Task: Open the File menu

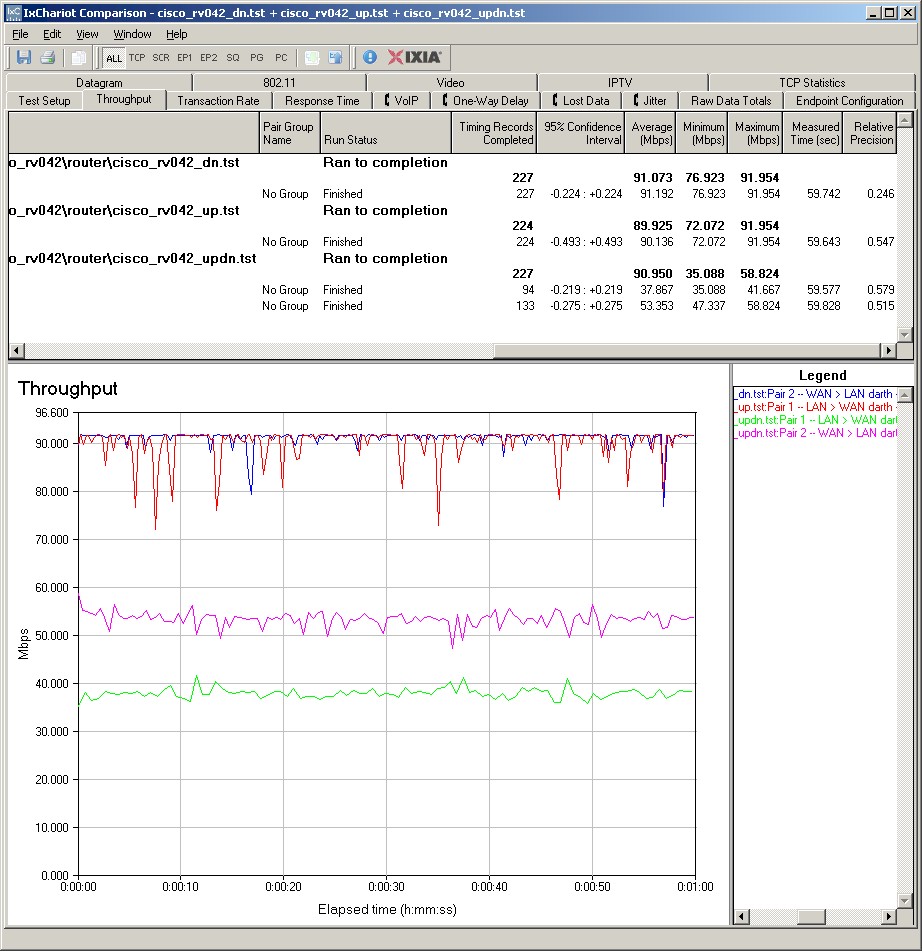Action: 20,34
